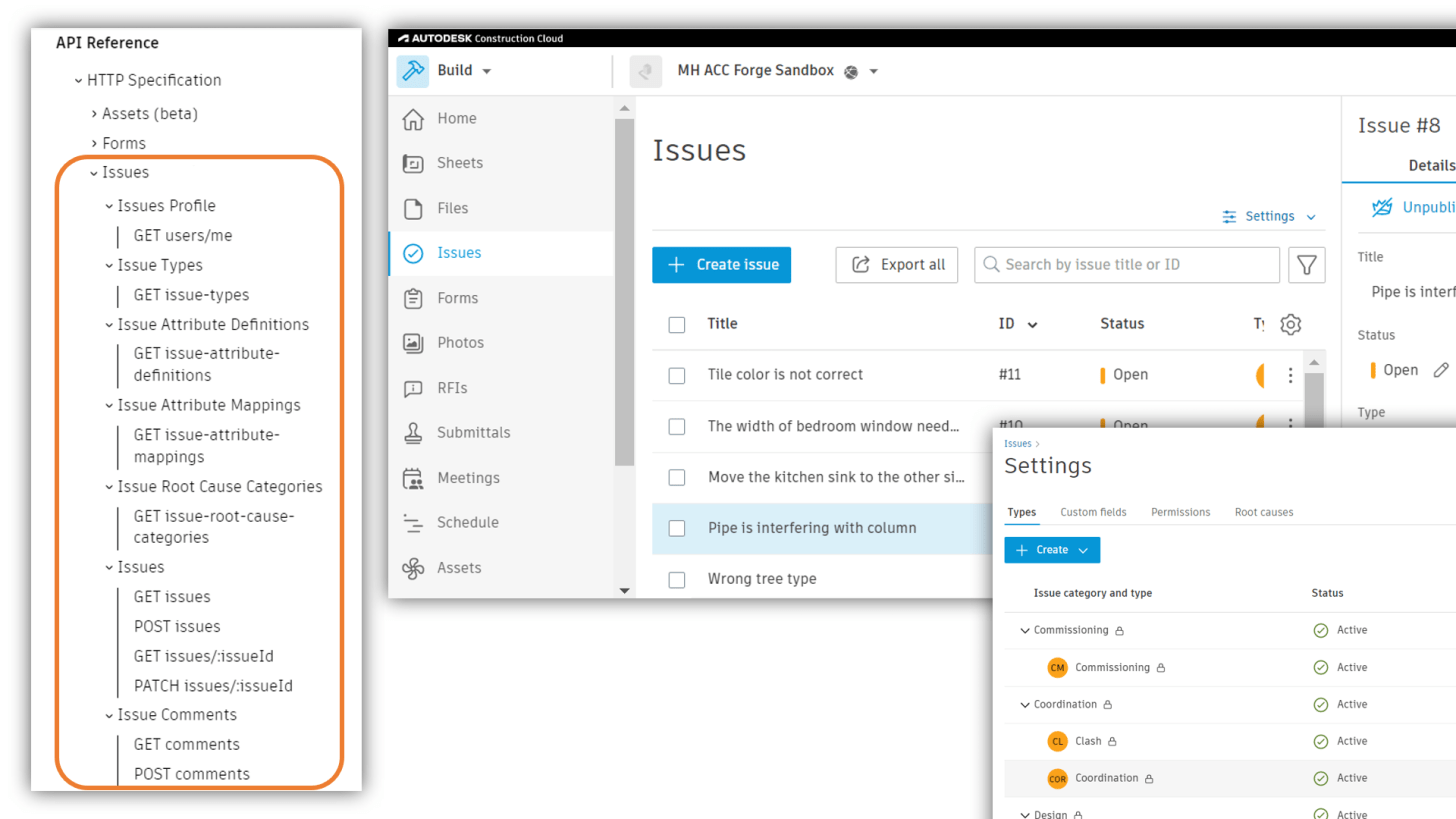This screenshot has height=819, width=1456.
Task: Open the filter funnel icon for issues
Action: coord(1306,265)
